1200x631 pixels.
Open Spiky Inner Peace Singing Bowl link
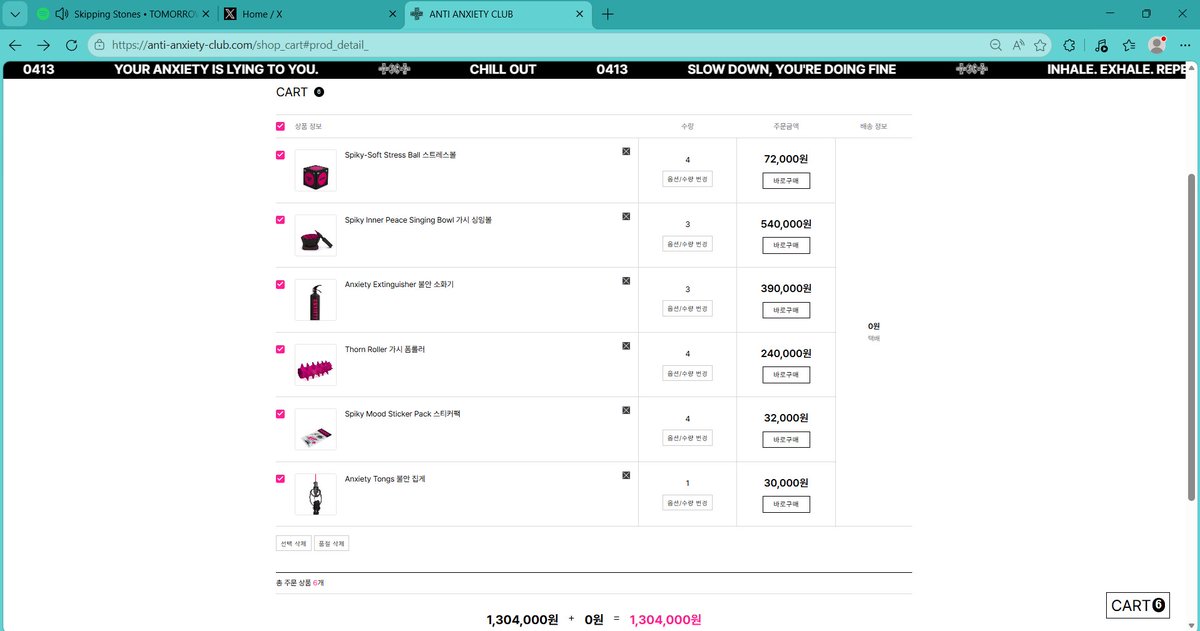[418, 220]
